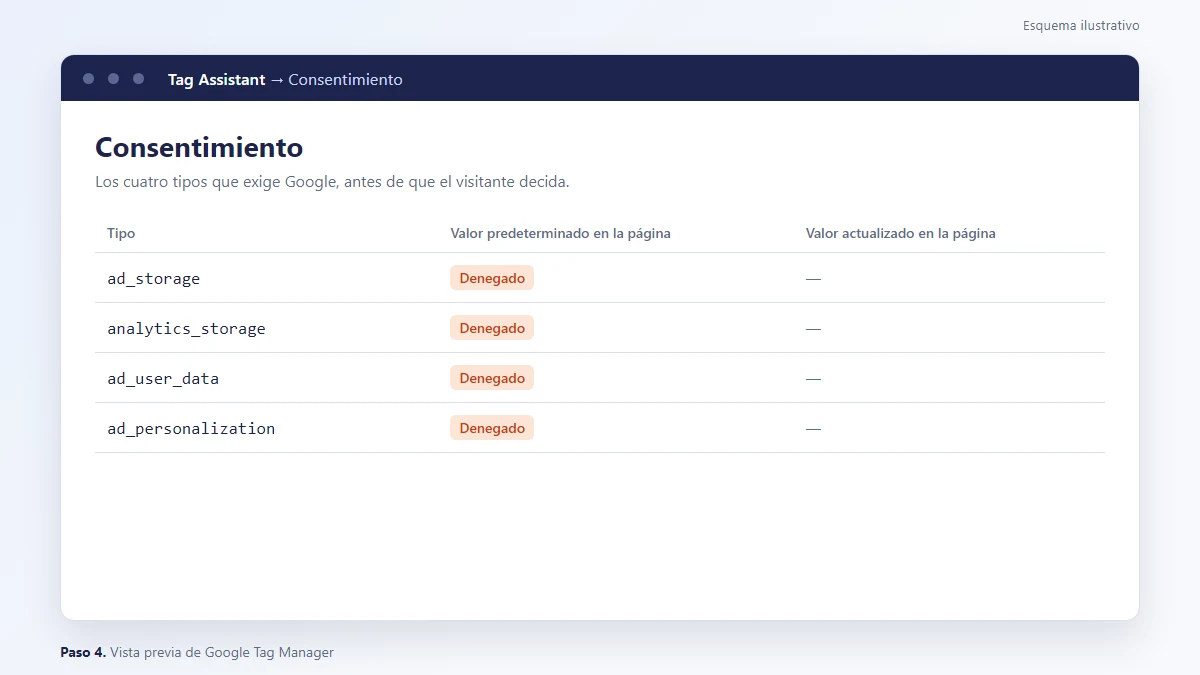Select the analytics_storage row label
This screenshot has width=1200, height=675.
[x=187, y=329]
